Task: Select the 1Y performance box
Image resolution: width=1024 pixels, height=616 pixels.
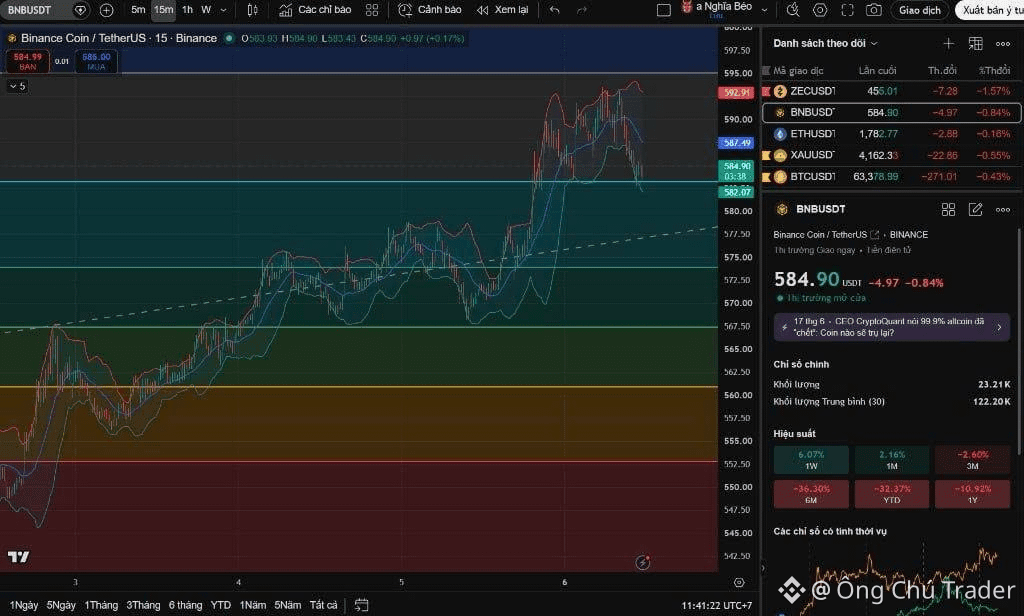Action: 972,494
